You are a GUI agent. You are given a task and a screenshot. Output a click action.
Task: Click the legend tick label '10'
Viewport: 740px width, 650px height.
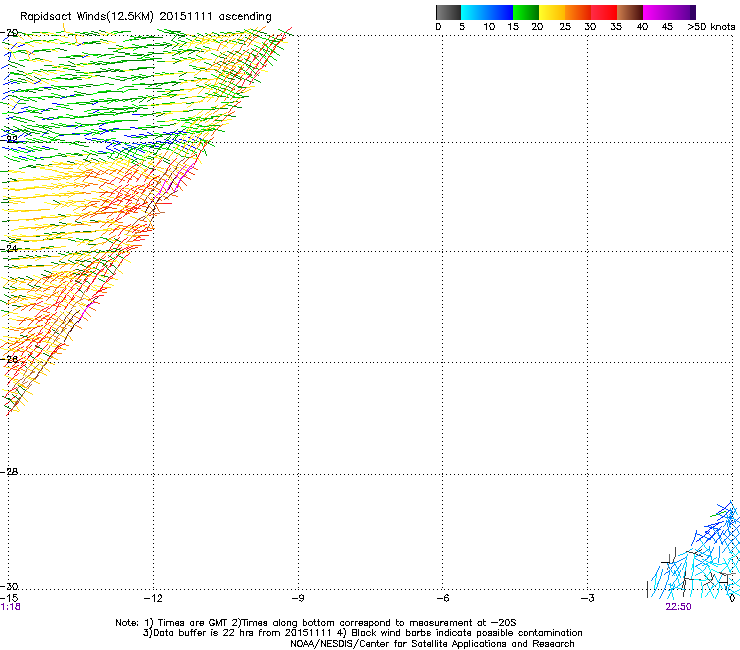488,27
